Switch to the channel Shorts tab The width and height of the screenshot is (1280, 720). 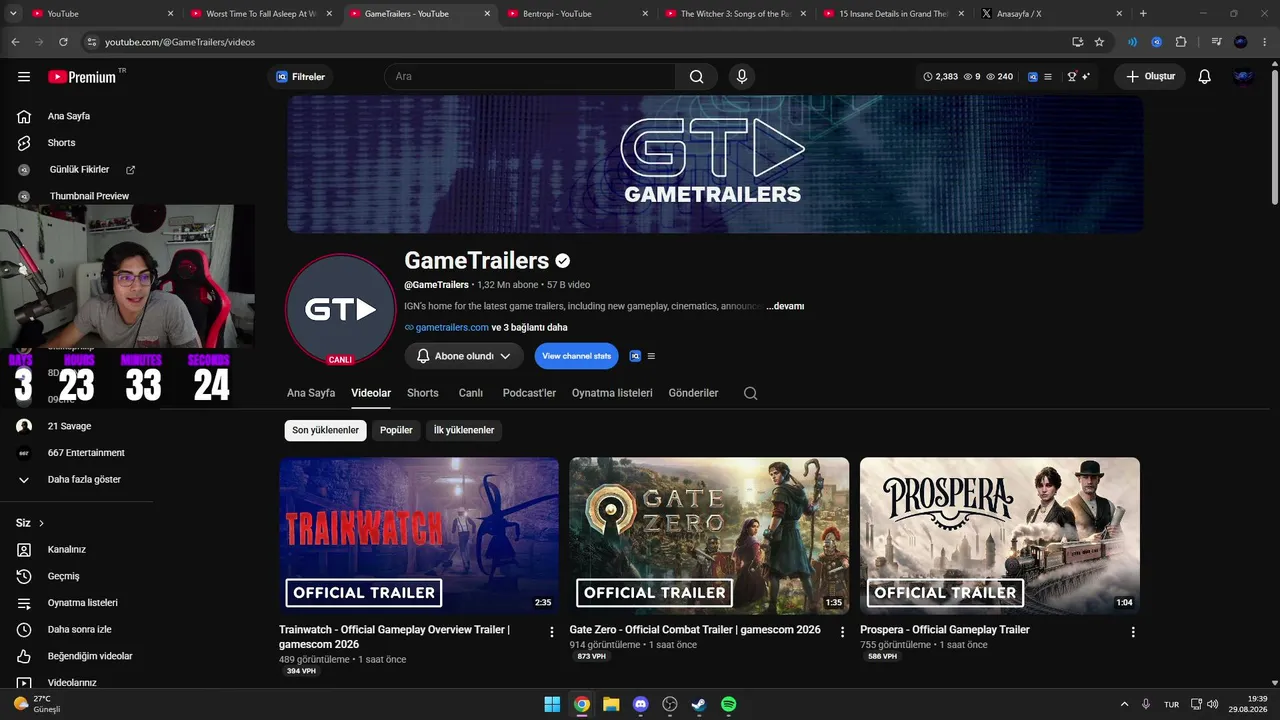[423, 393]
